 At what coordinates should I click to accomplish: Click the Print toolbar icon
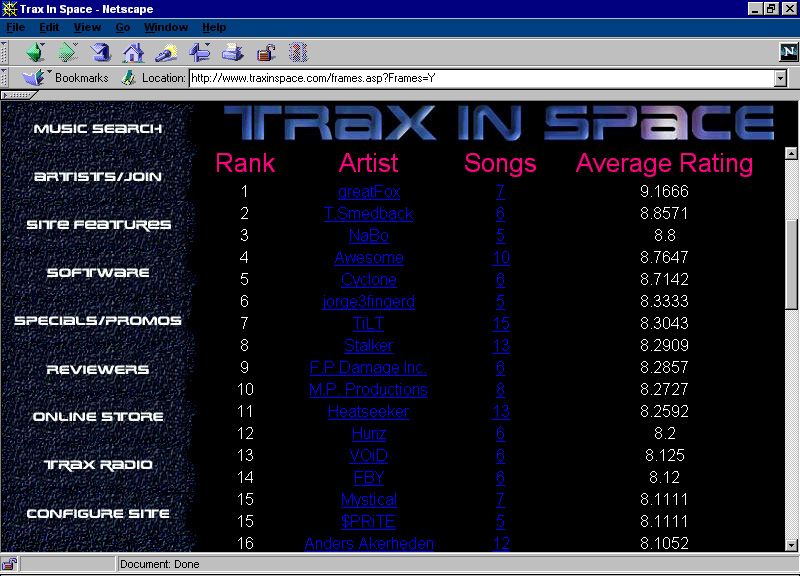[232, 52]
